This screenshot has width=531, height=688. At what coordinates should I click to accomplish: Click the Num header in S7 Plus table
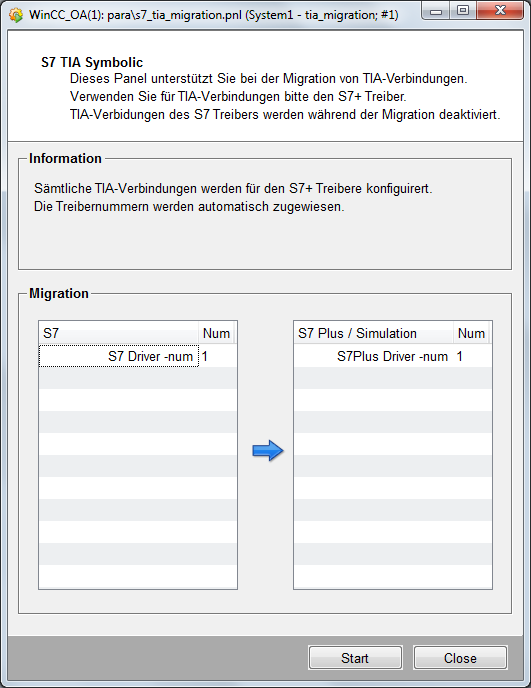pyautogui.click(x=471, y=333)
